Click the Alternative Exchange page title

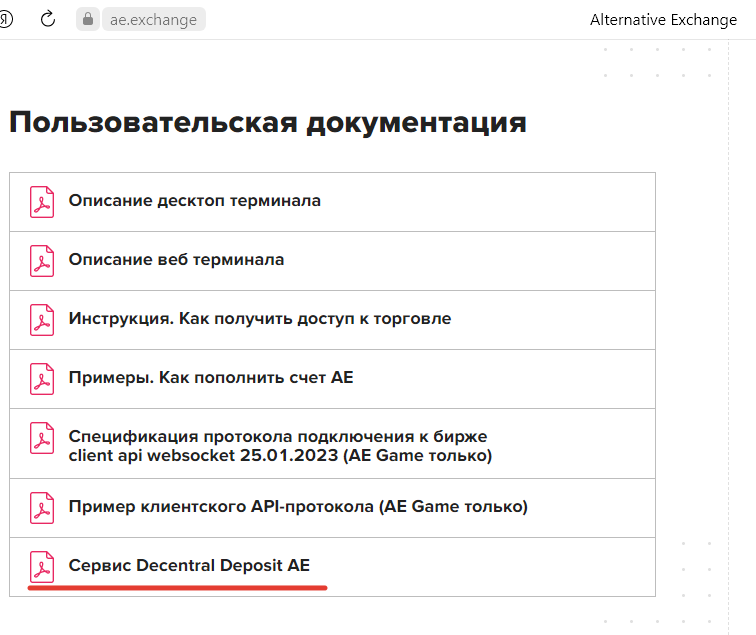coord(663,20)
